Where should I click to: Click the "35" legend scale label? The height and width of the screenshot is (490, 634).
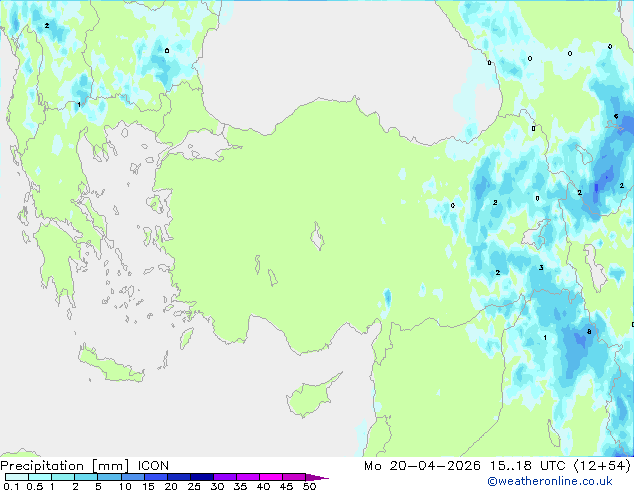click(x=240, y=486)
